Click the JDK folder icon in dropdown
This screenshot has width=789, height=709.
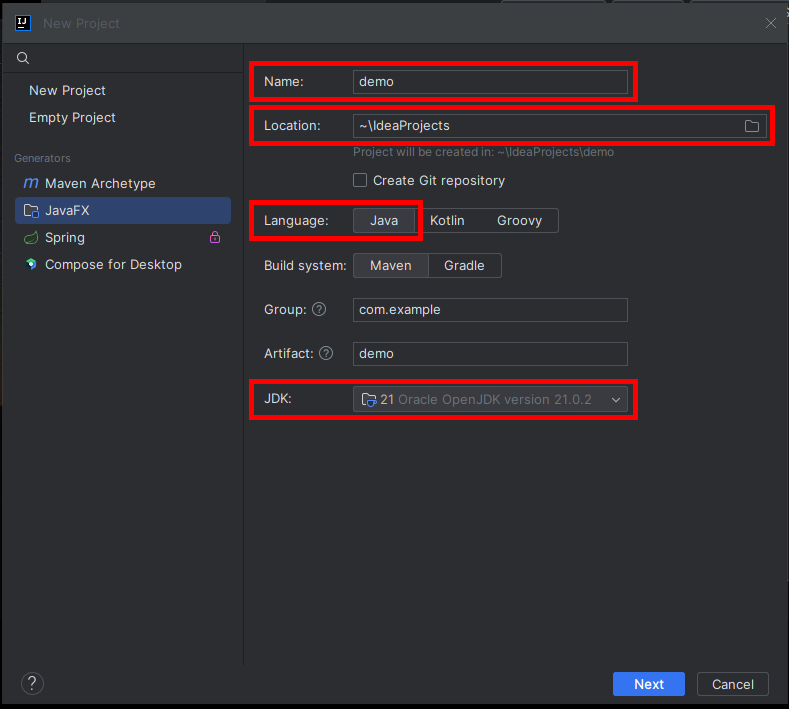click(369, 400)
